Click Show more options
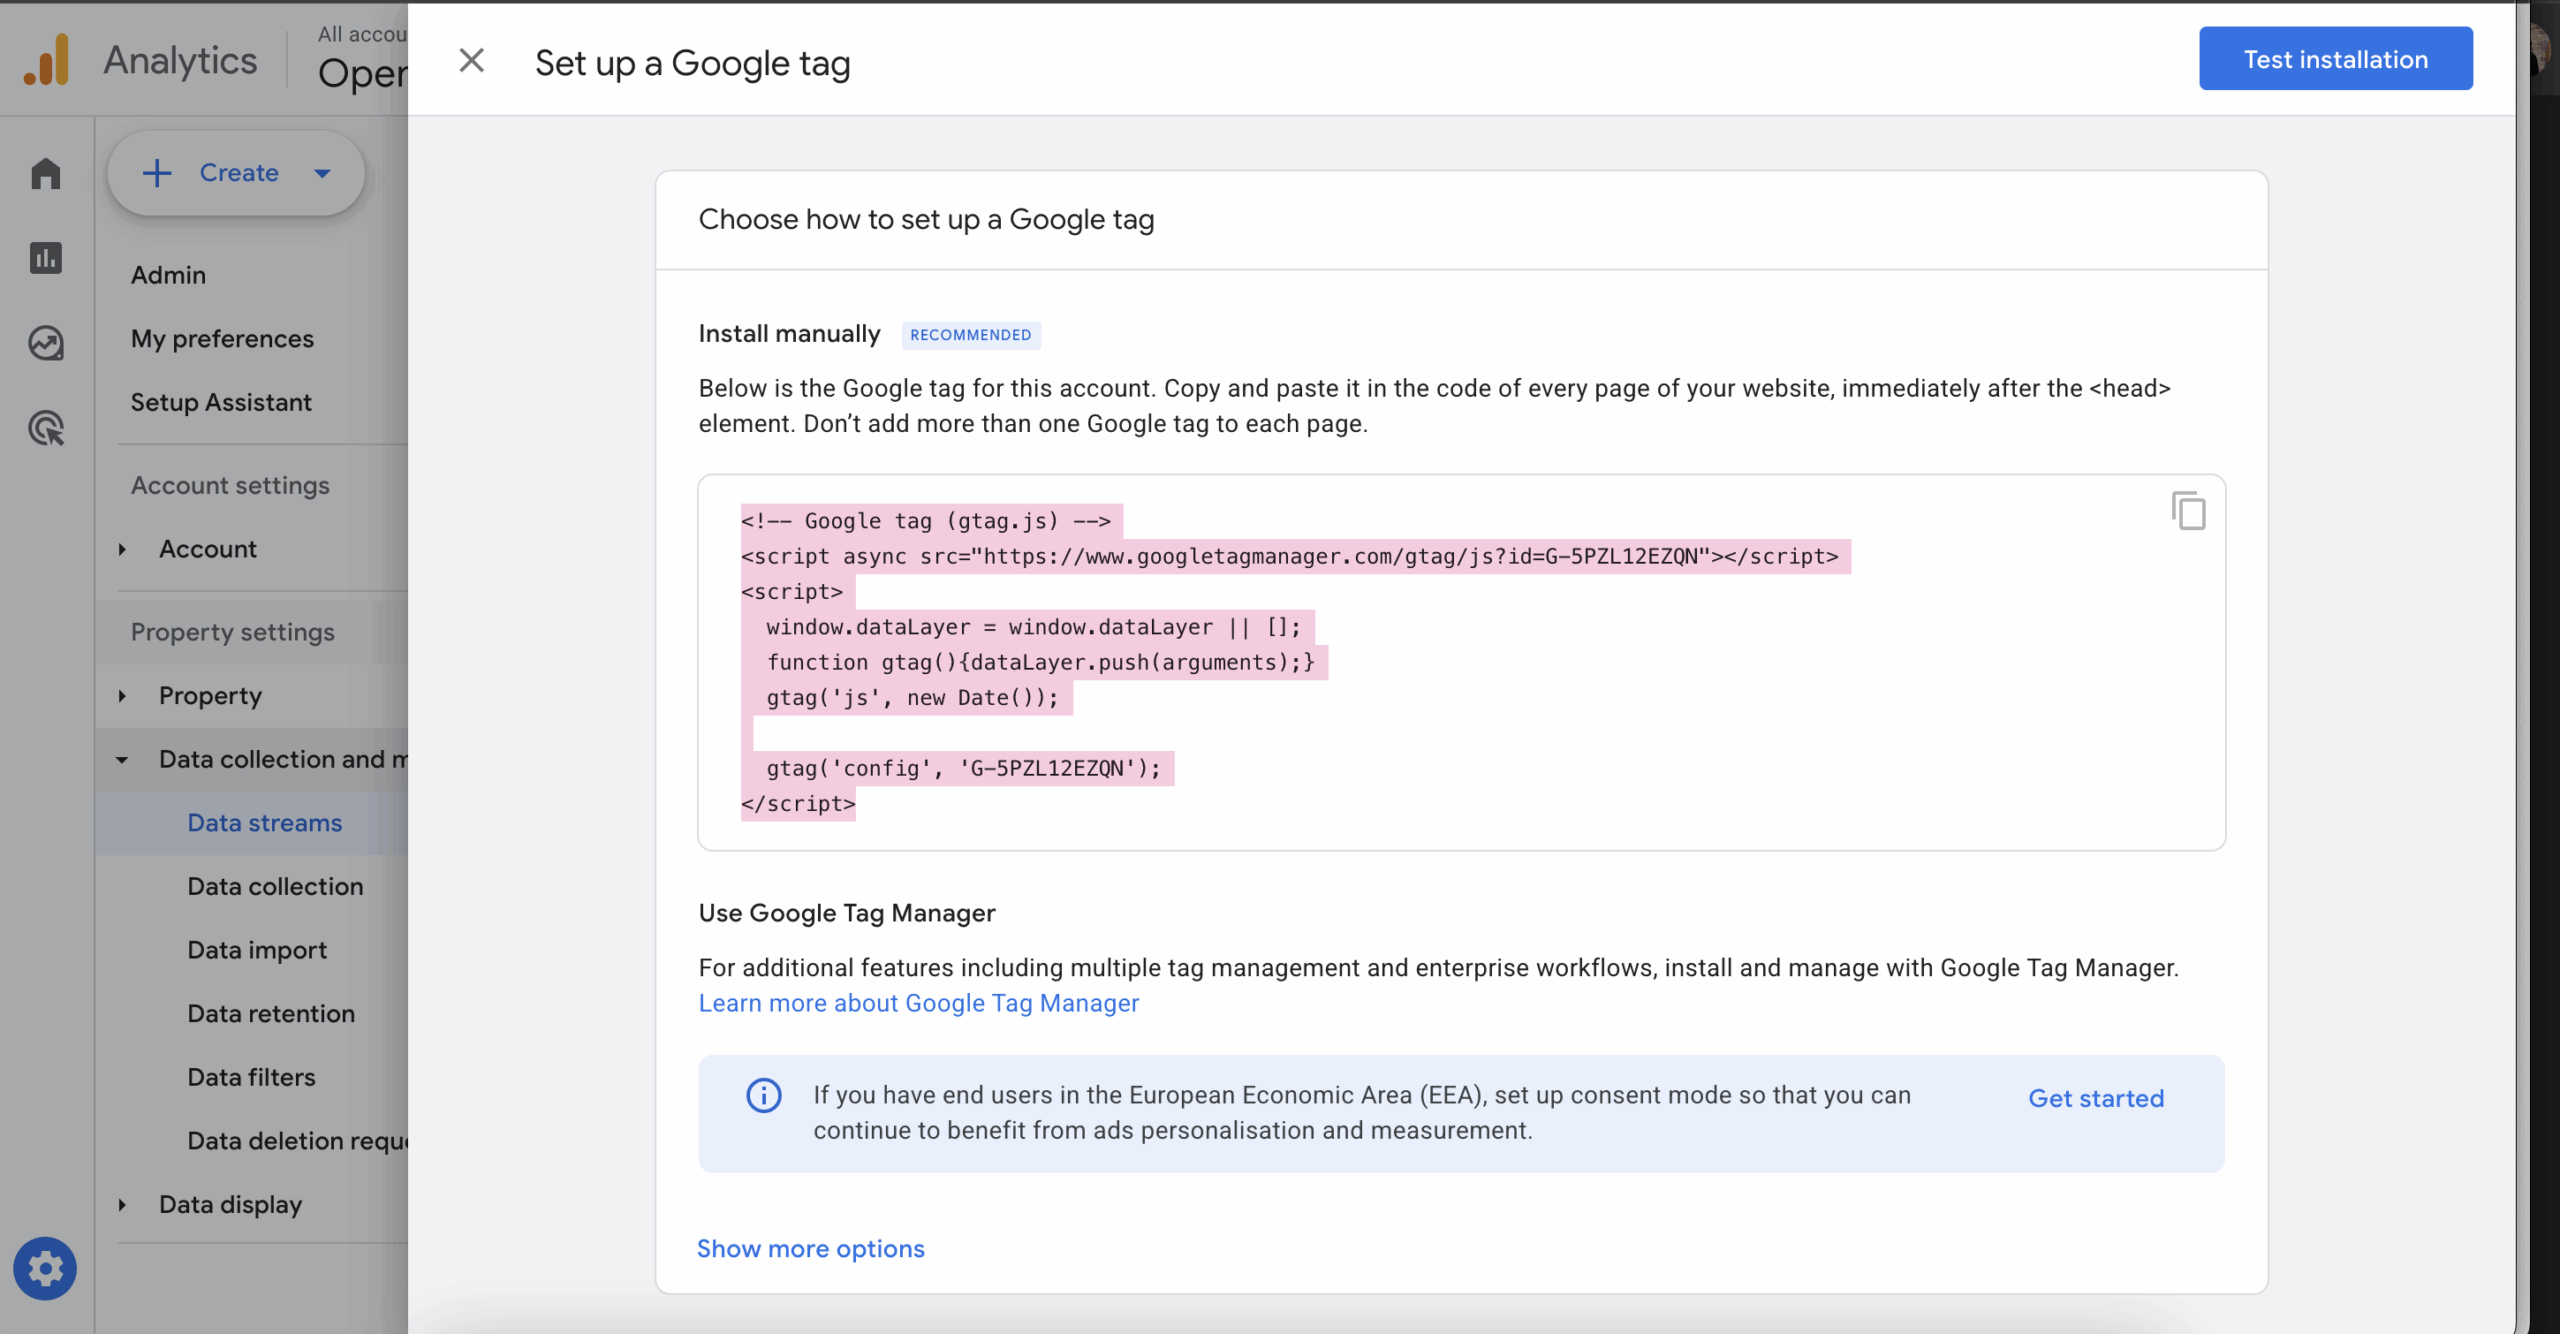2560x1334 pixels. coord(810,1248)
